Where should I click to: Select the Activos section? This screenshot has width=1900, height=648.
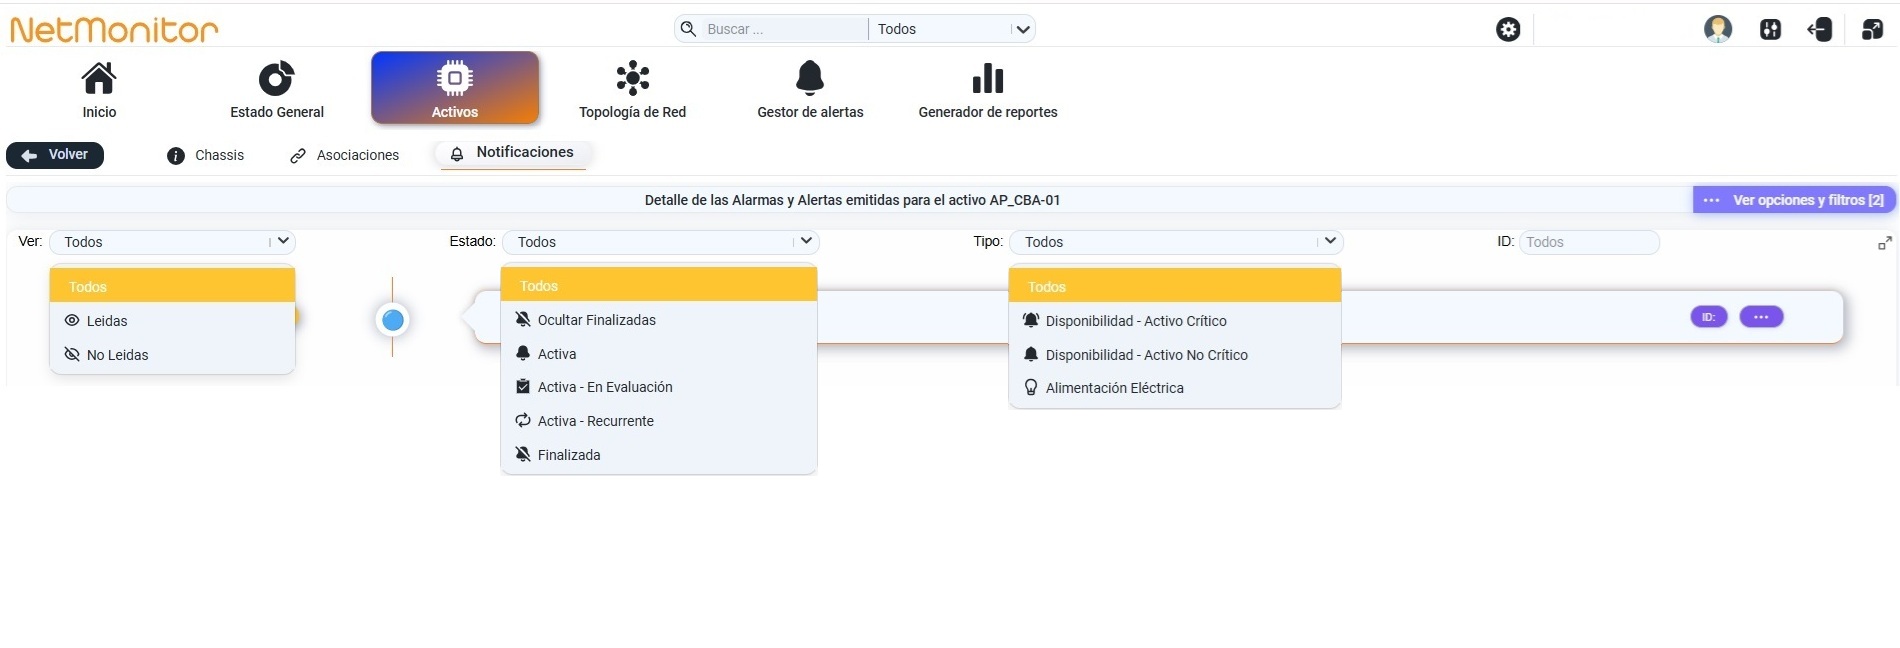tap(455, 88)
